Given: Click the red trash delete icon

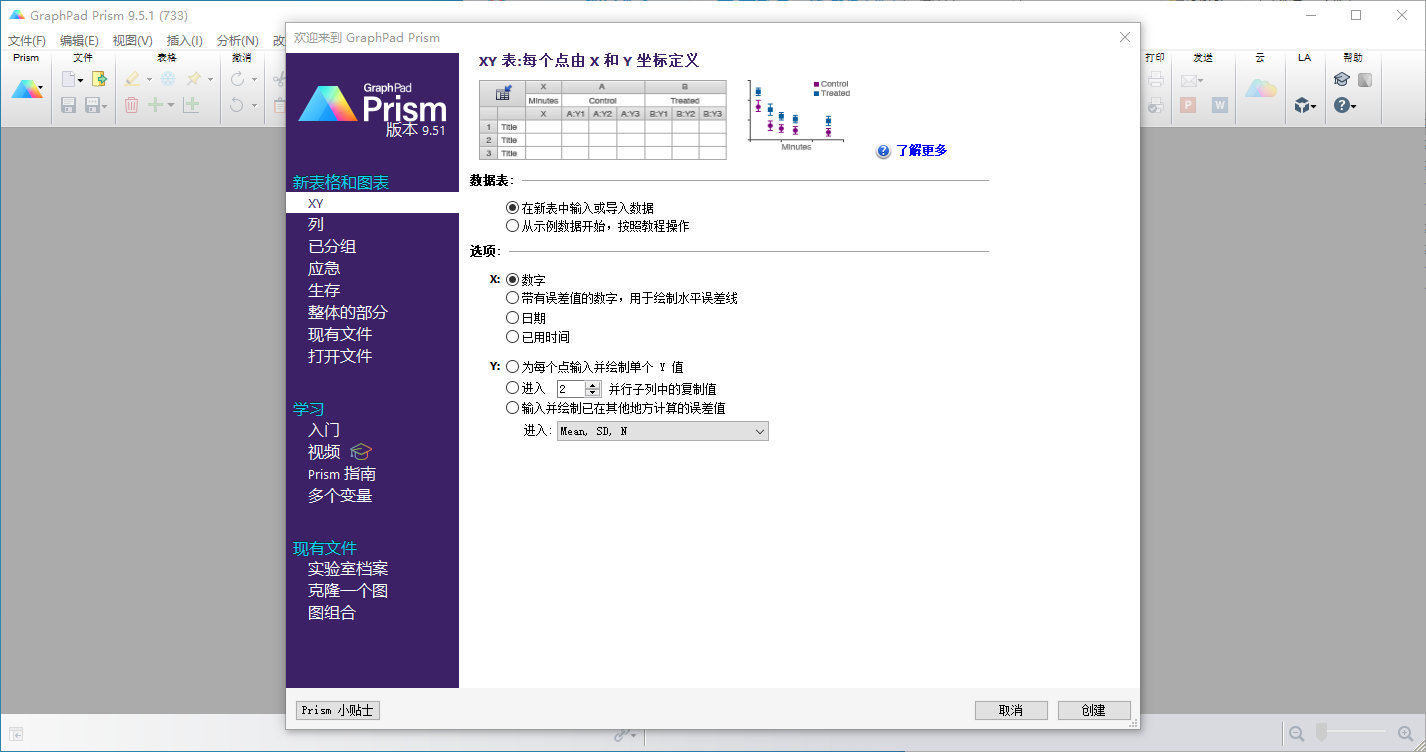Looking at the screenshot, I should click(x=132, y=105).
